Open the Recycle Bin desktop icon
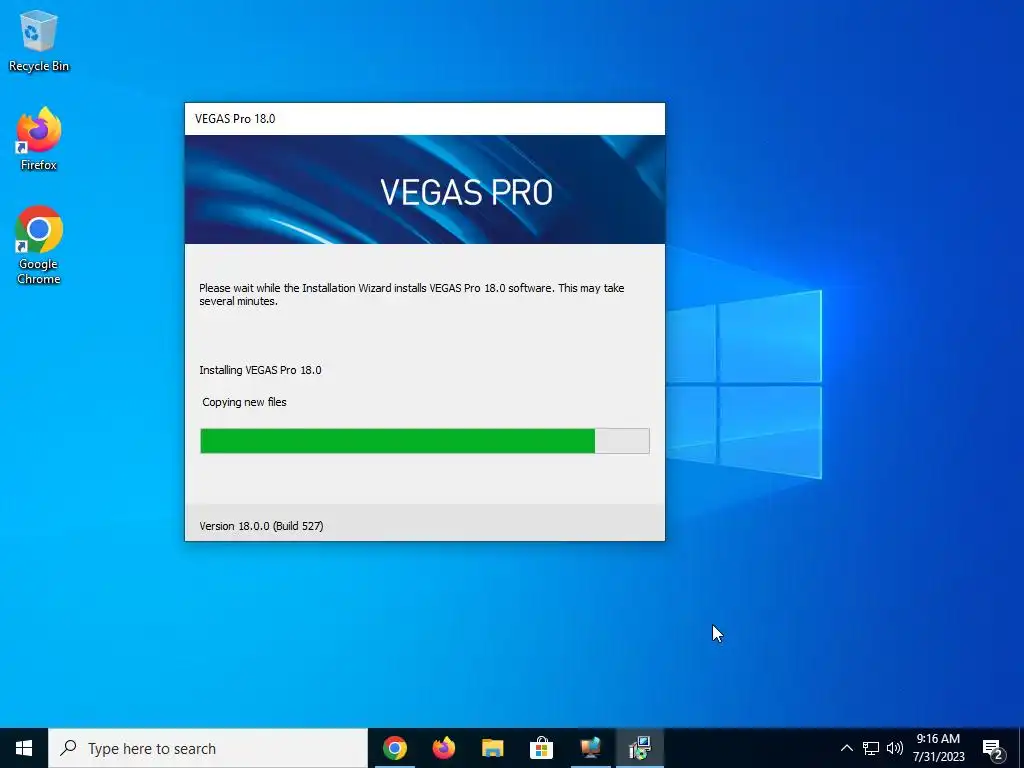The height and width of the screenshot is (768, 1024). tap(39, 40)
